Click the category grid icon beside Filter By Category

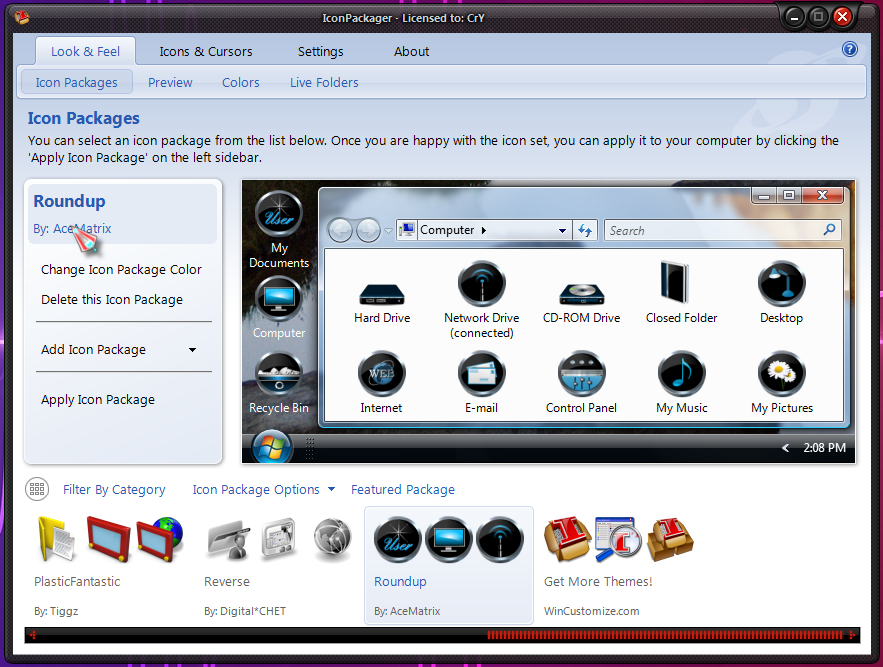tap(37, 489)
